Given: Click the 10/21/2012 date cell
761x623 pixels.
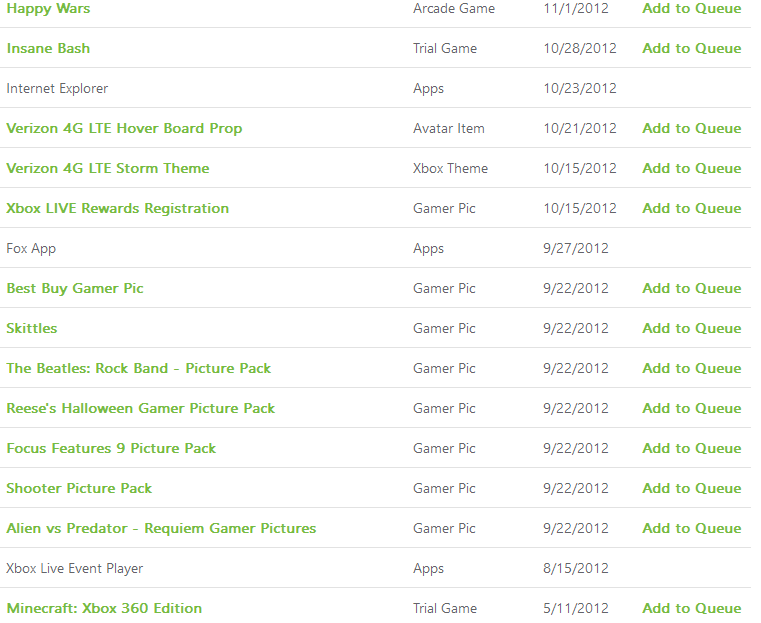Looking at the screenshot, I should 580,129.
